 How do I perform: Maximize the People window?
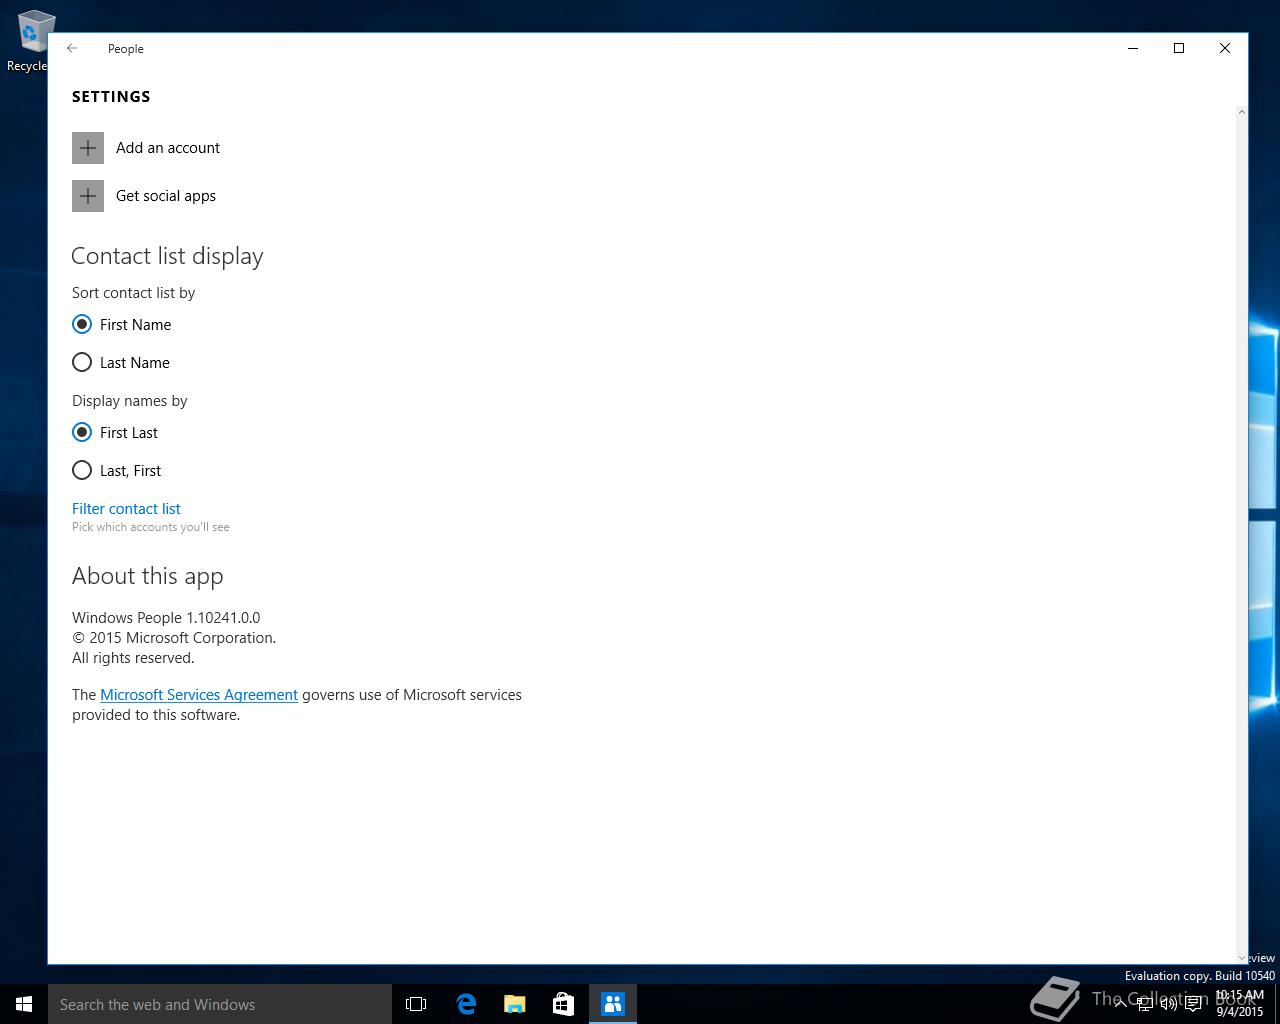(1179, 48)
